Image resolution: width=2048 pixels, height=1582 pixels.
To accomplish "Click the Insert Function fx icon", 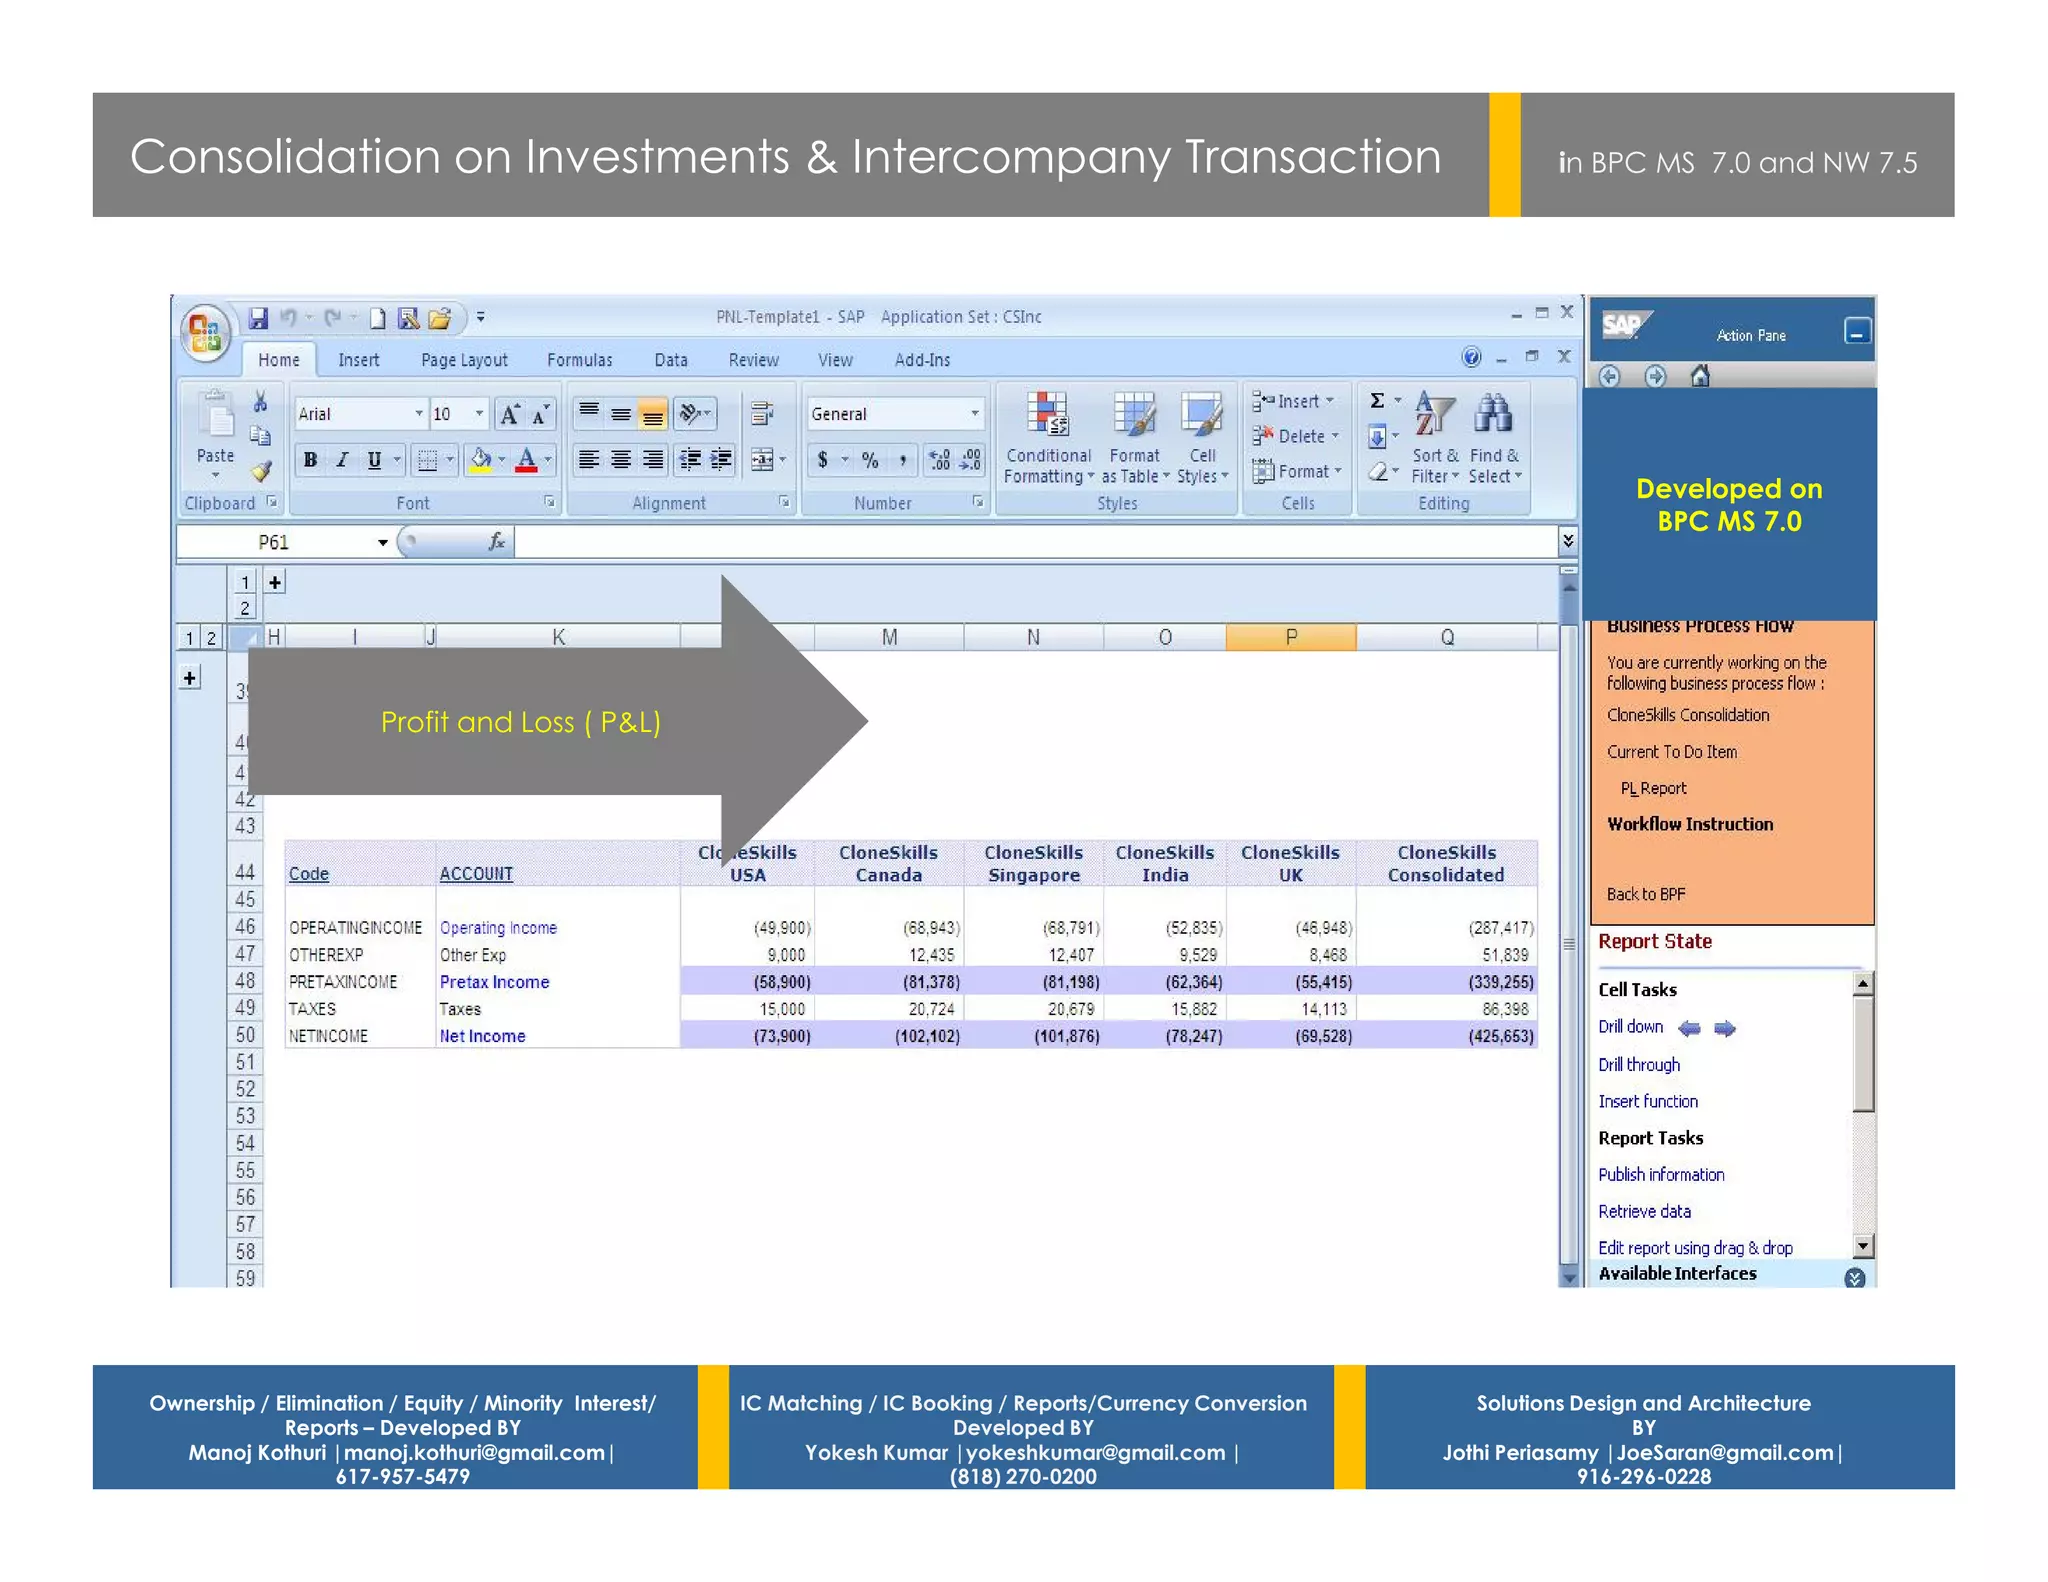I will [496, 542].
